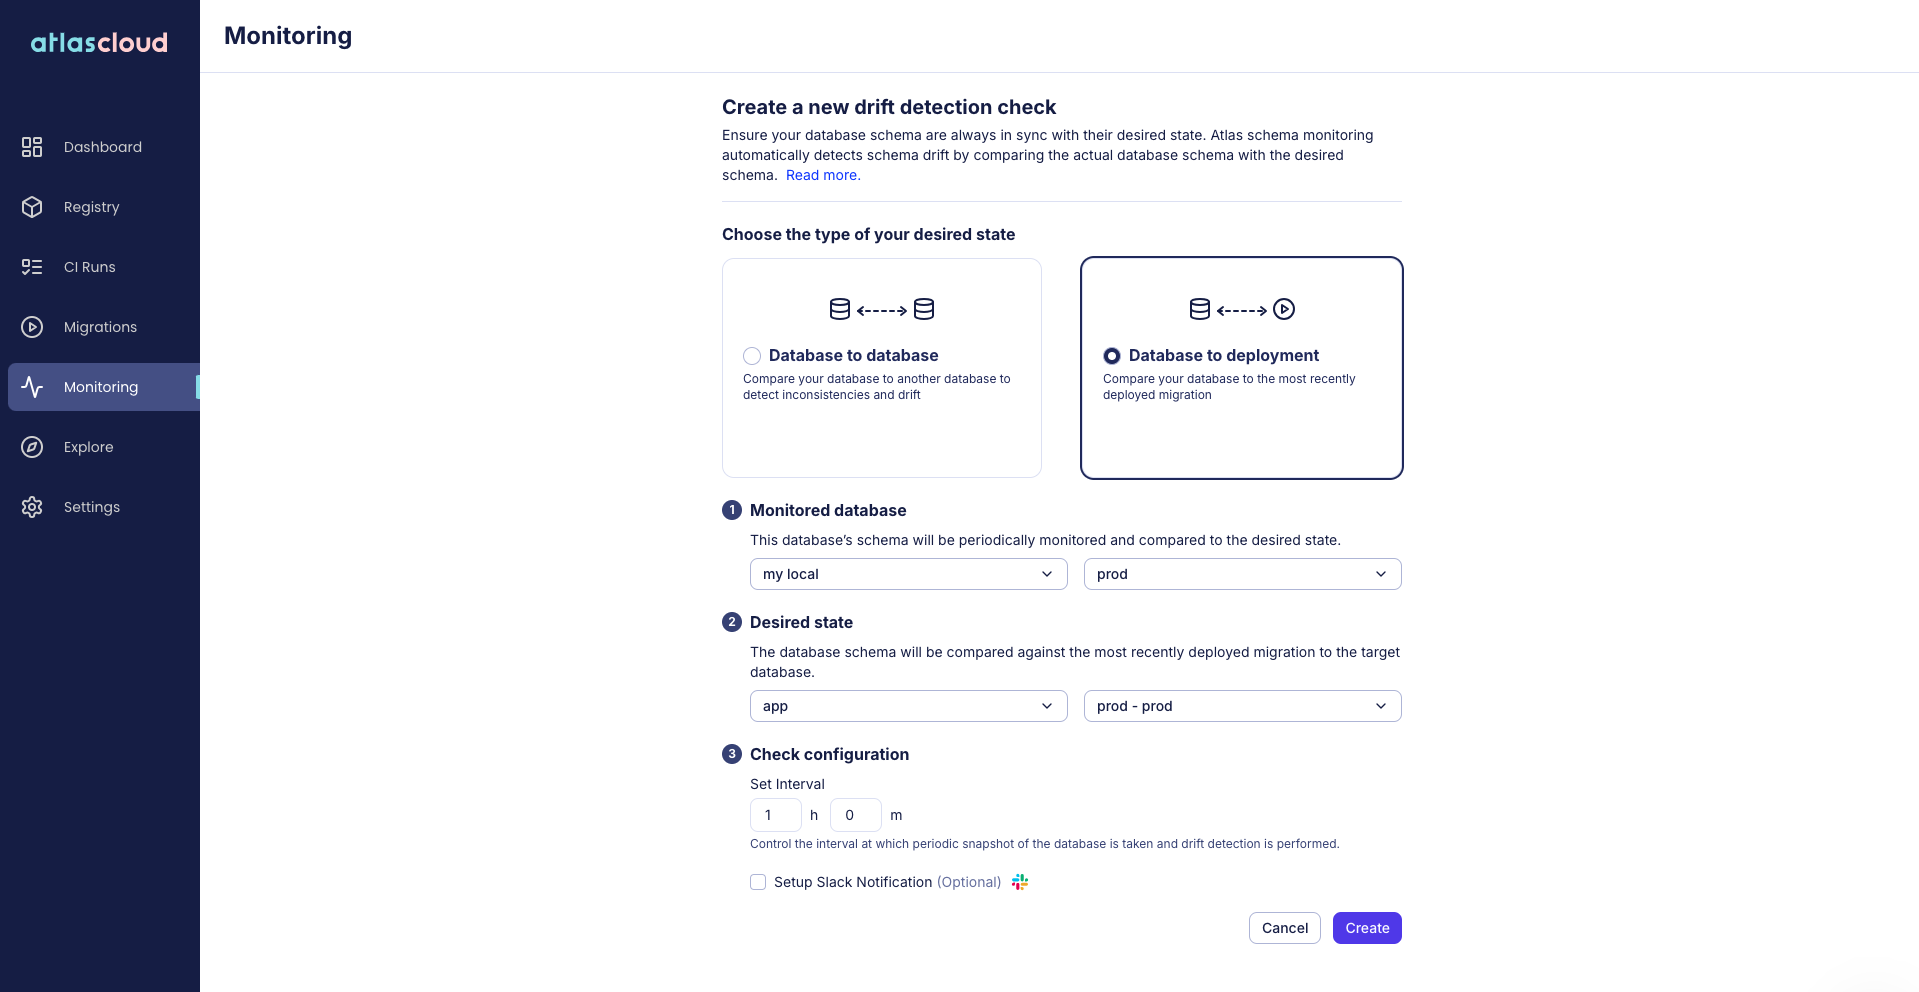
Task: Select the Database to deployment radio button
Action: 1112,356
